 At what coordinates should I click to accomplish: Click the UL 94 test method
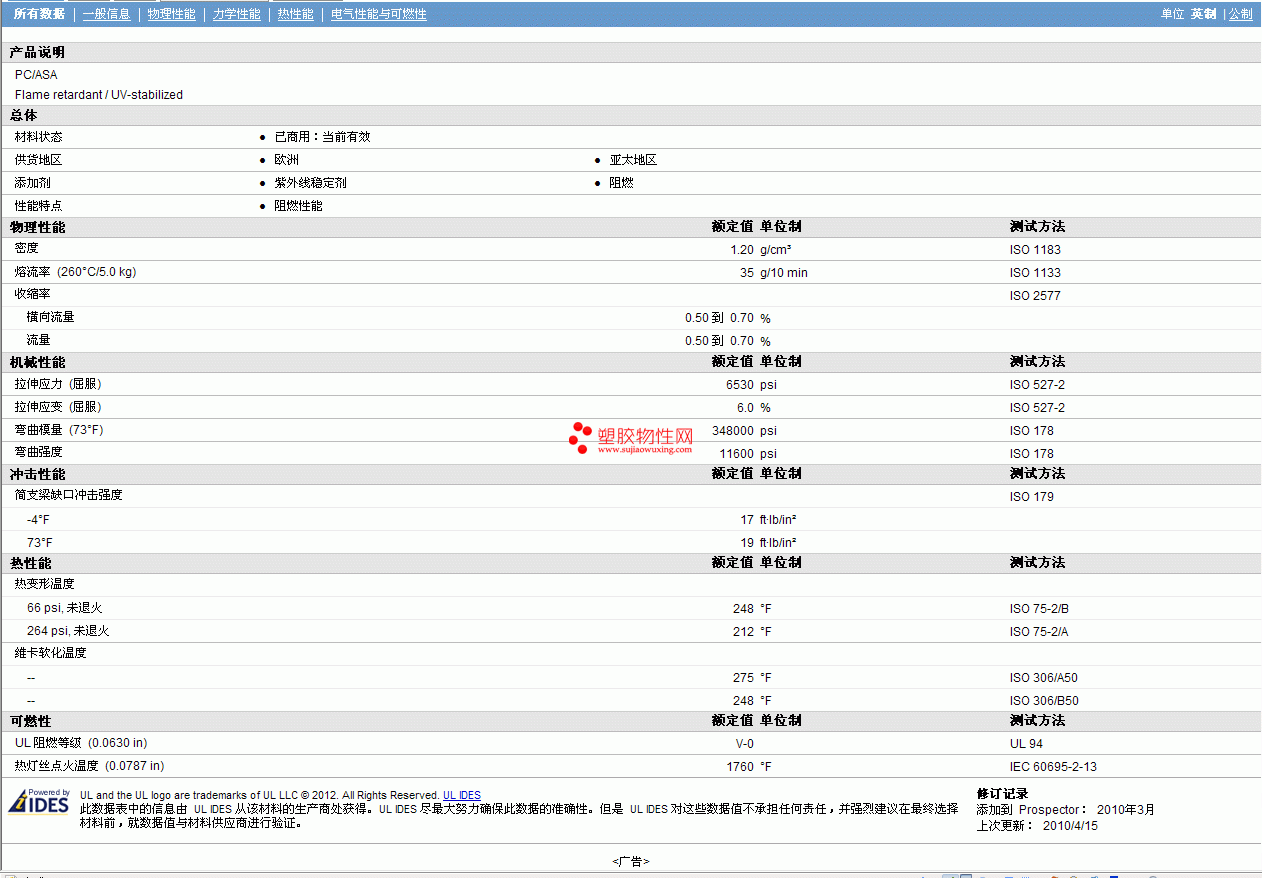pos(1026,744)
